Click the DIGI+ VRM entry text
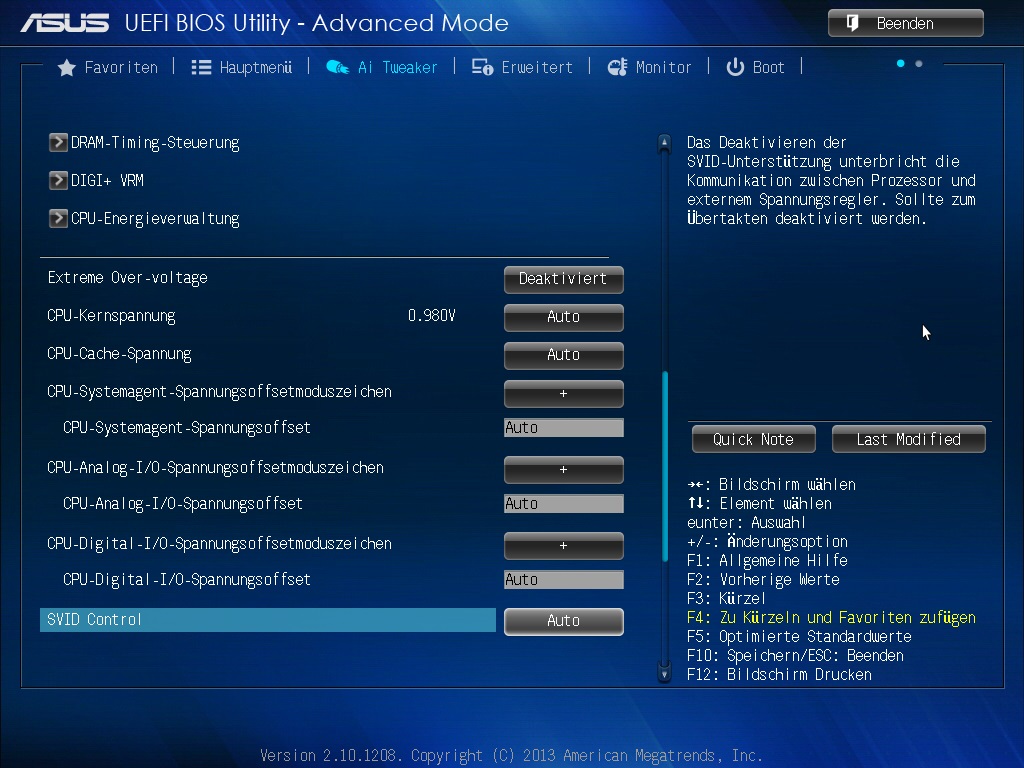This screenshot has height=768, width=1024. pos(107,180)
